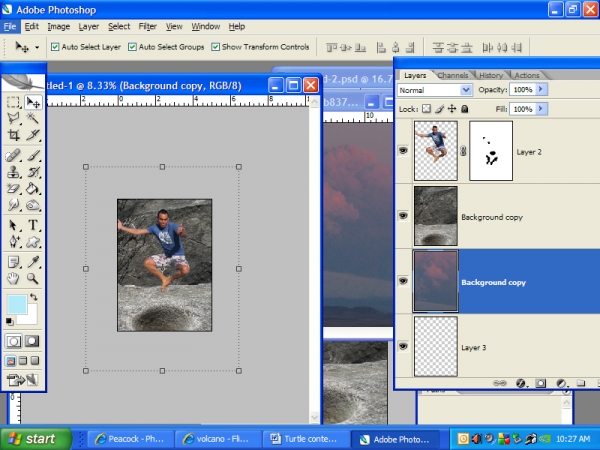Select the Brush tool
This screenshot has height=450, width=600.
coord(33,156)
